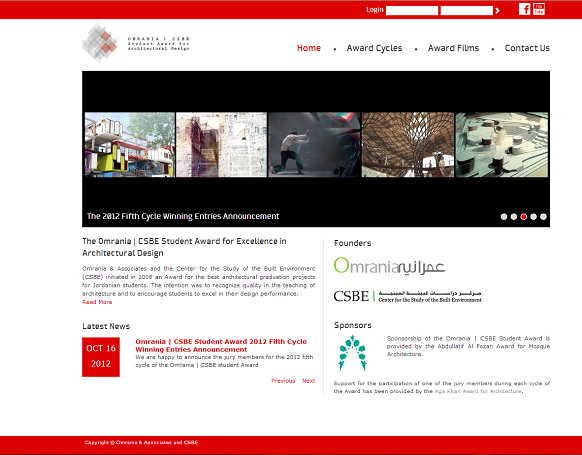Open the Facebook page icon

(524, 9)
